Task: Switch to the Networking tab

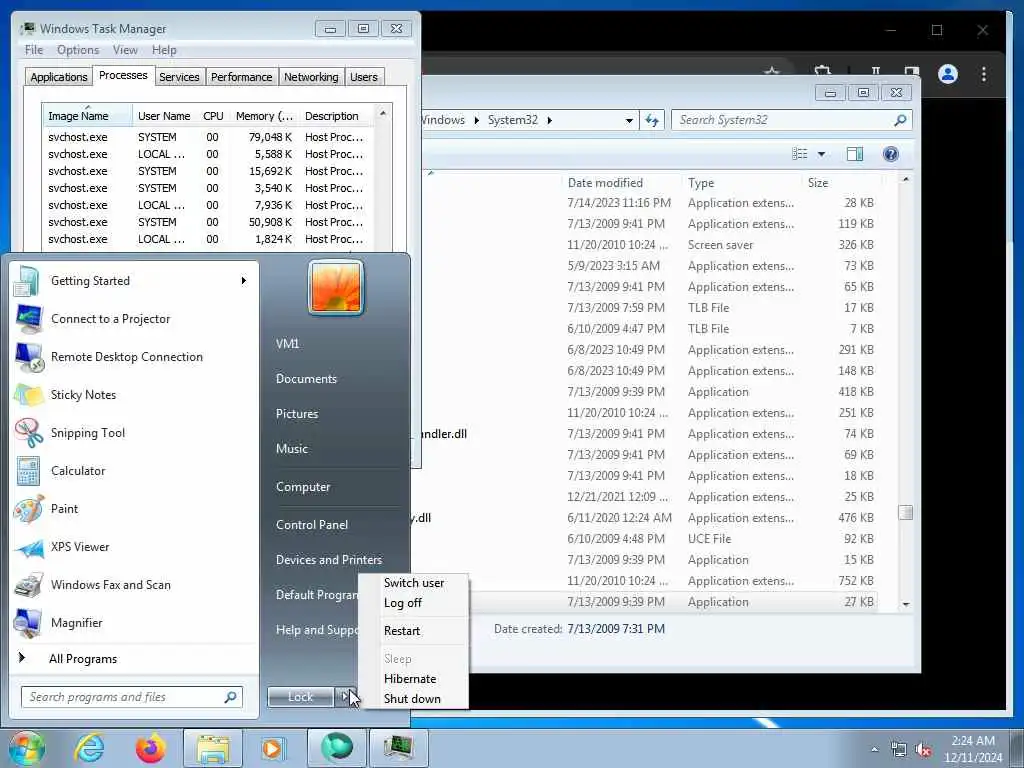Action: click(x=311, y=77)
